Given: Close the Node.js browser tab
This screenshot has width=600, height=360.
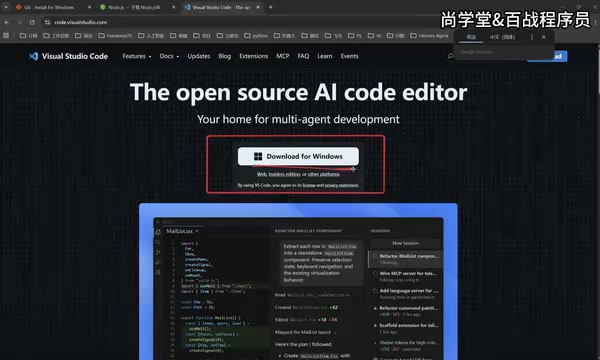Looking at the screenshot, I should point(173,7).
